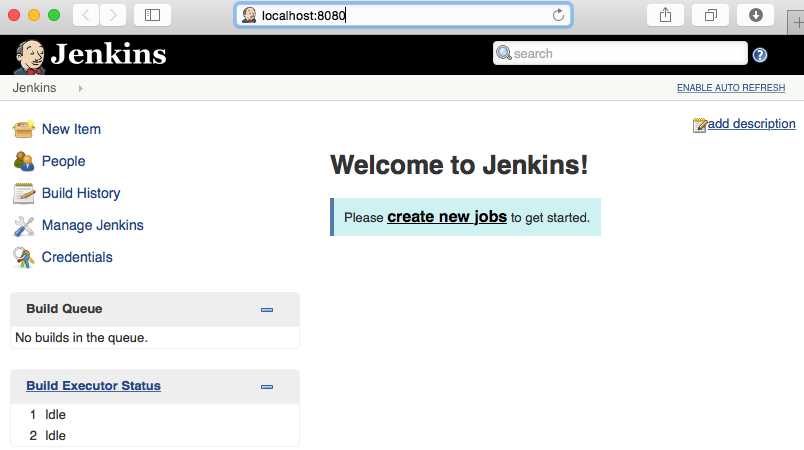Toggle the Safari sidebar button
Viewport: 804px width, 450px height.
(152, 15)
